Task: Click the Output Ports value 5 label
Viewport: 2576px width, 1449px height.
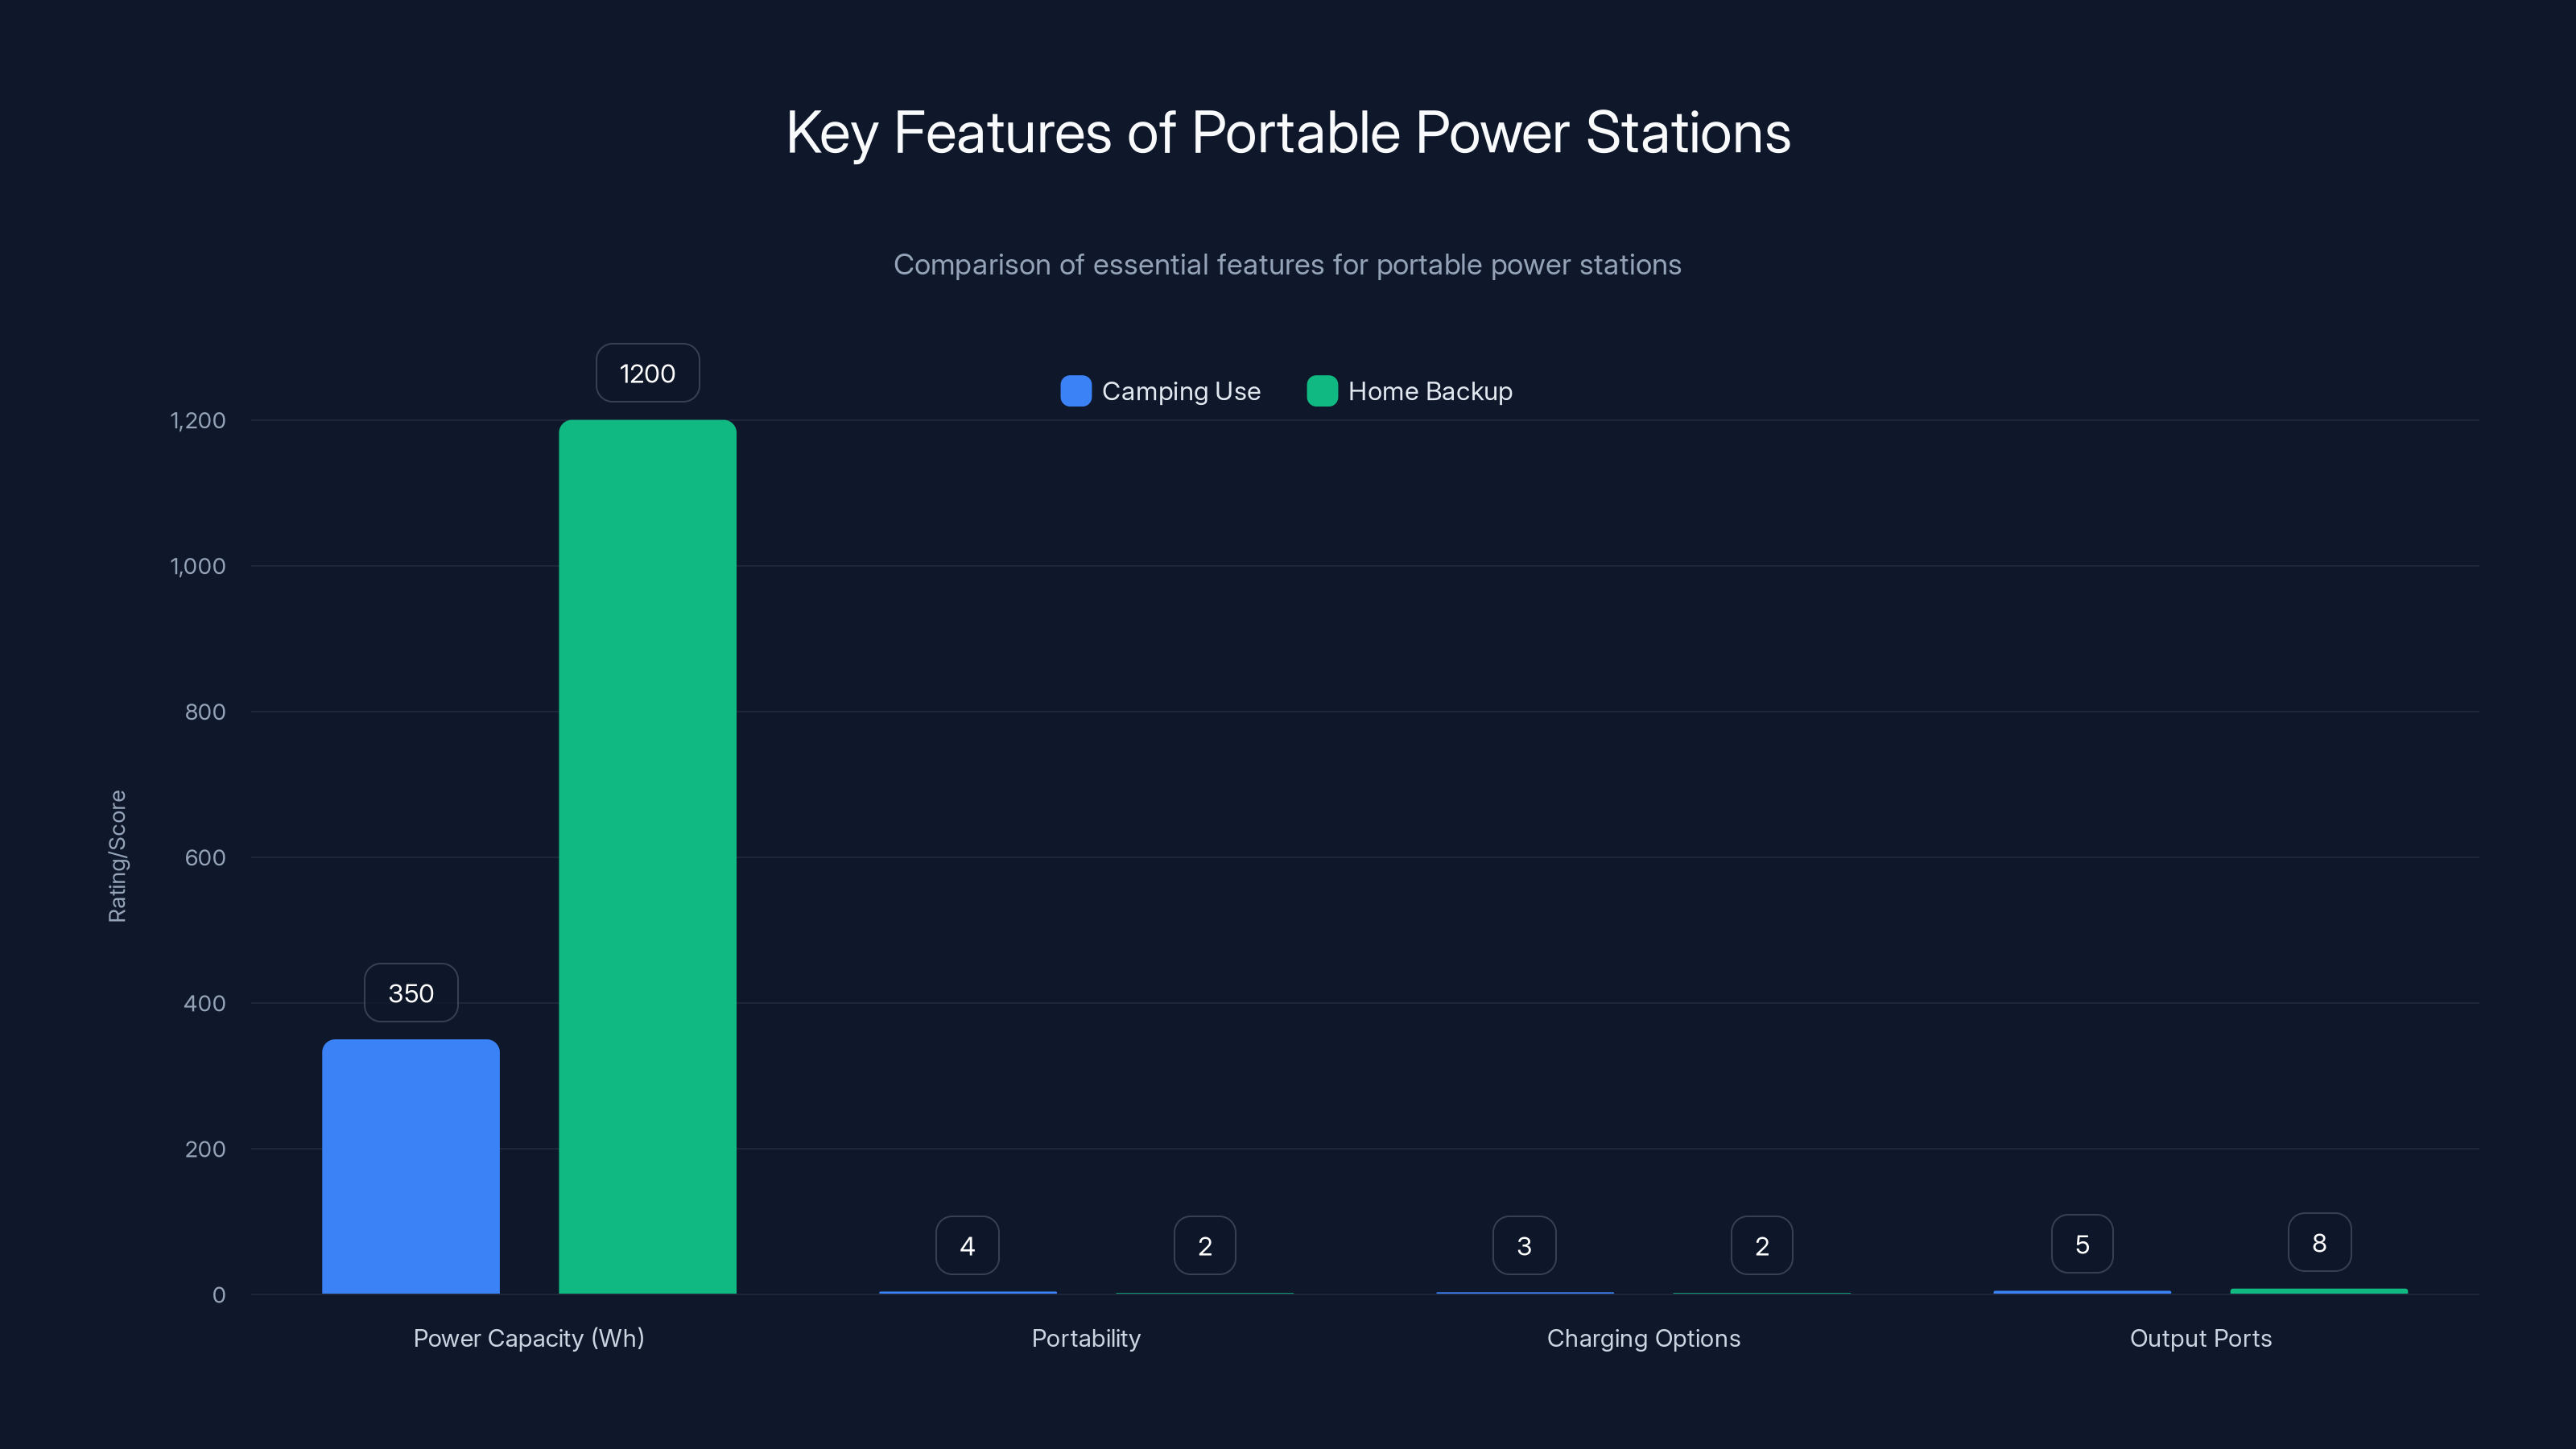Action: 2082,1244
